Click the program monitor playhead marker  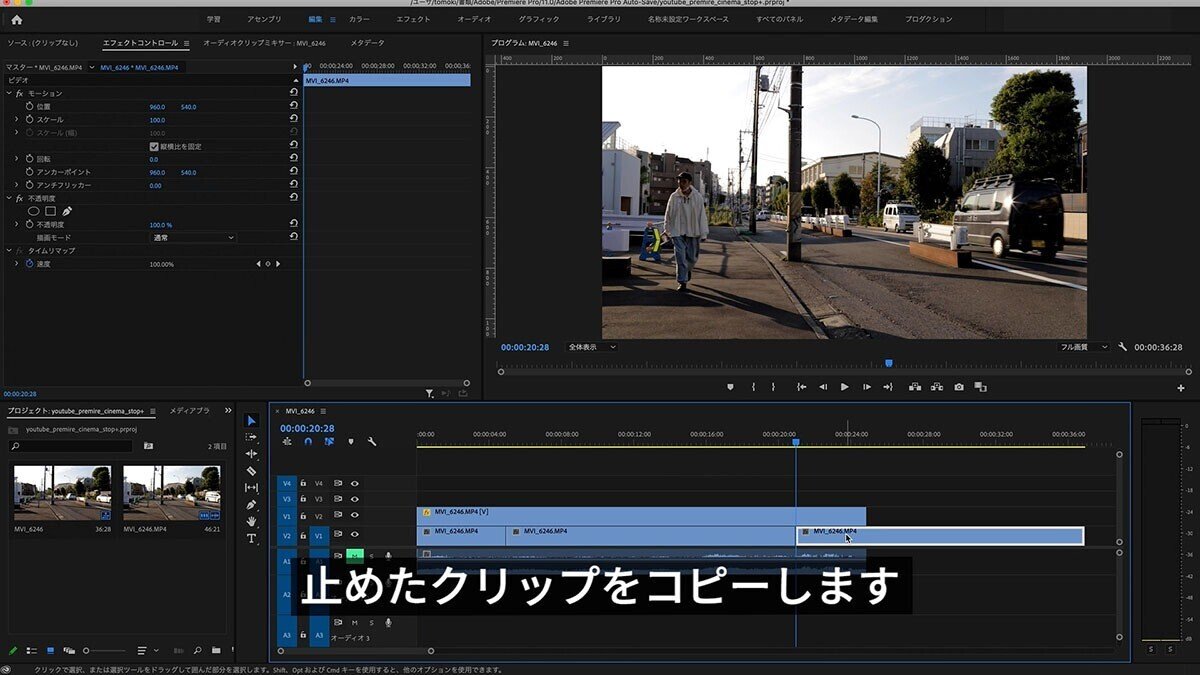[x=888, y=363]
